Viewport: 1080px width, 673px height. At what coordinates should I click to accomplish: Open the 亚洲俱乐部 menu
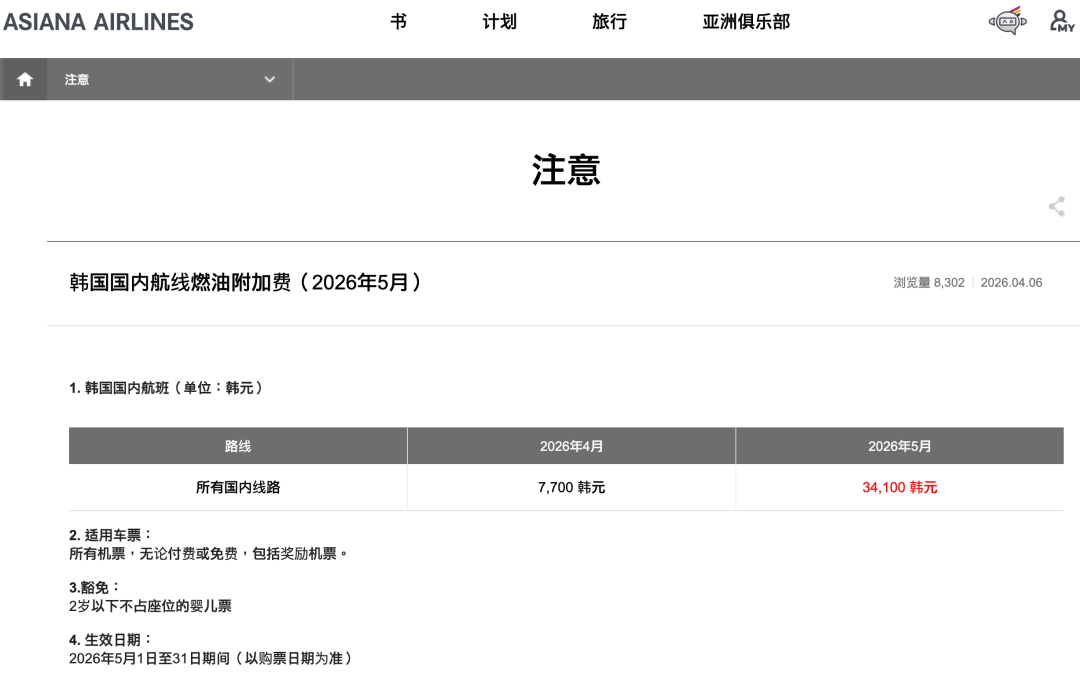coord(746,22)
